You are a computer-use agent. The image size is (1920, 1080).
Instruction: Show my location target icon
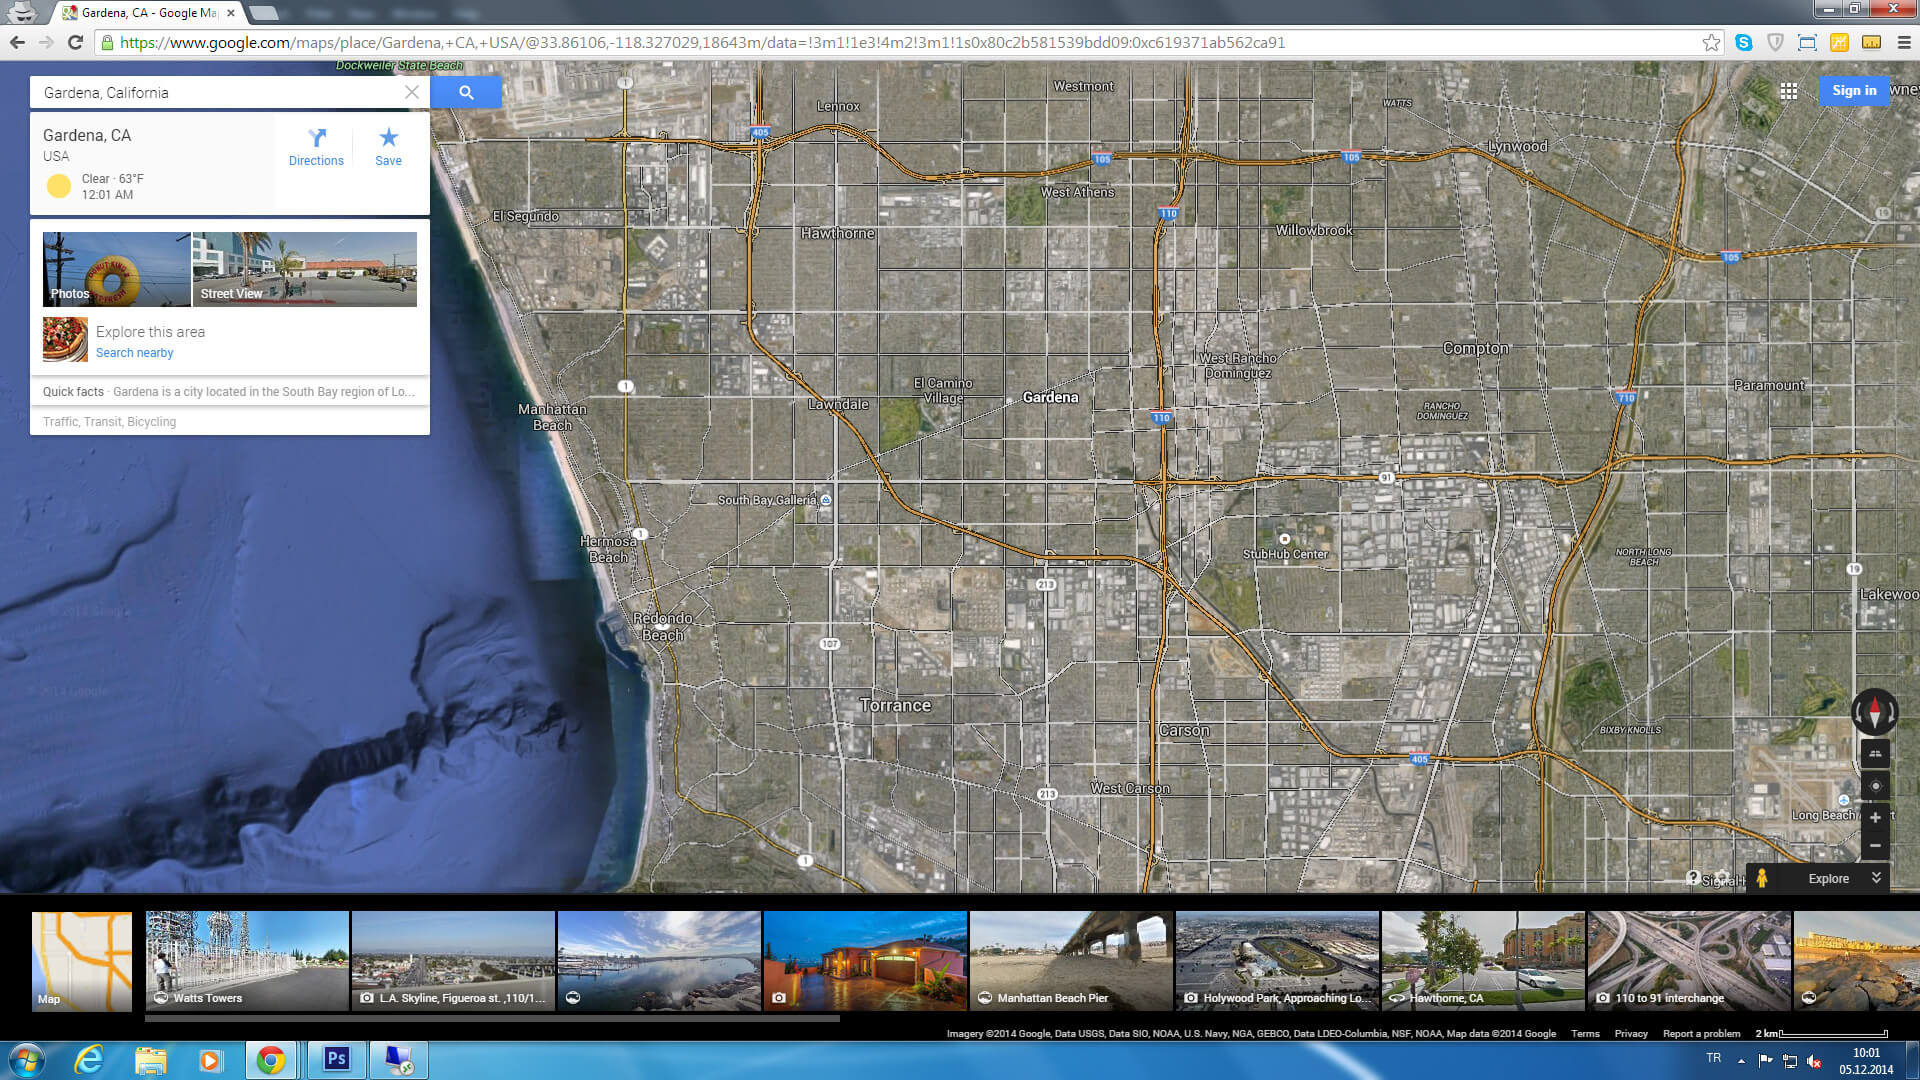[x=1875, y=786]
